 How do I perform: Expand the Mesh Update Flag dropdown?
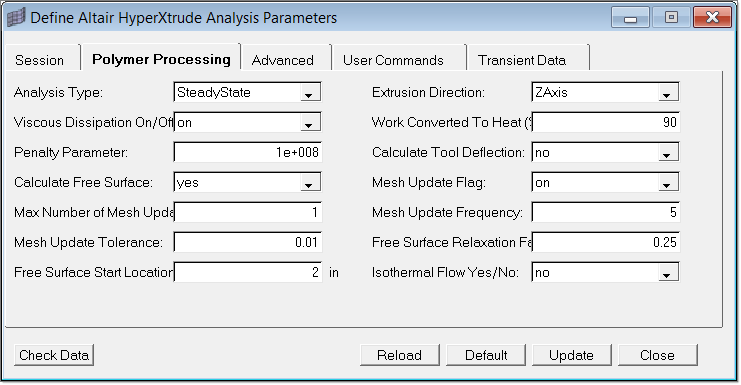click(605, 182)
